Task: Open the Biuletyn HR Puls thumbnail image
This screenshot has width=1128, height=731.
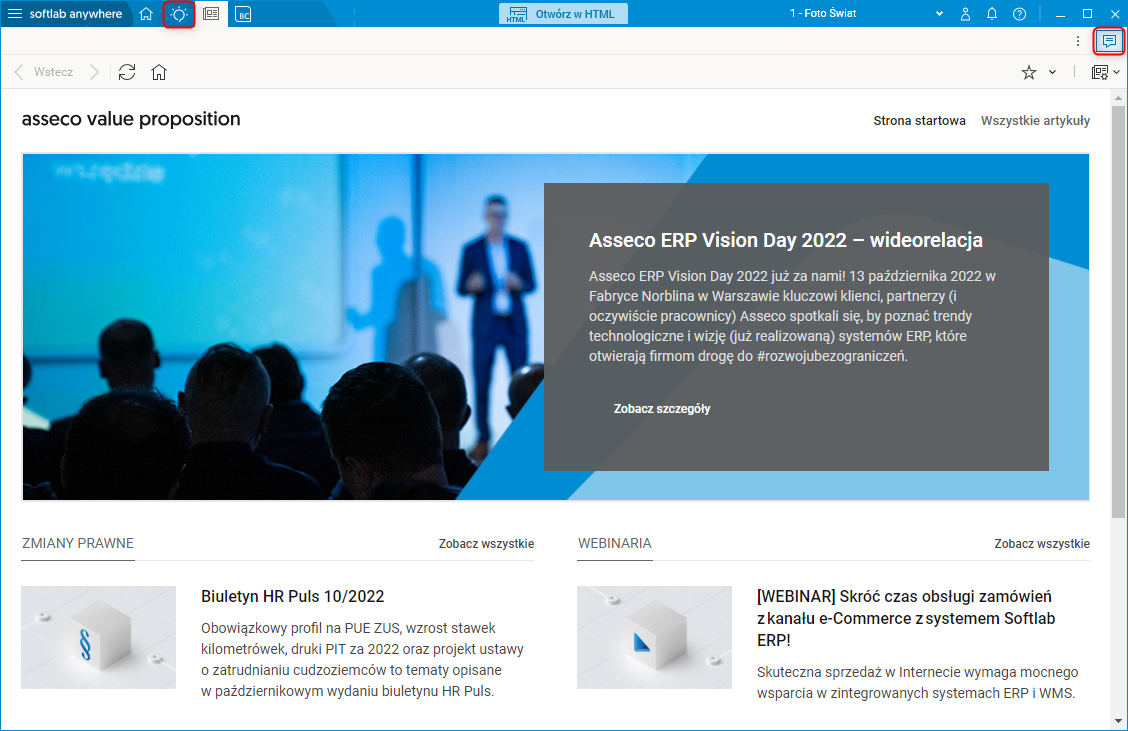Action: [99, 637]
